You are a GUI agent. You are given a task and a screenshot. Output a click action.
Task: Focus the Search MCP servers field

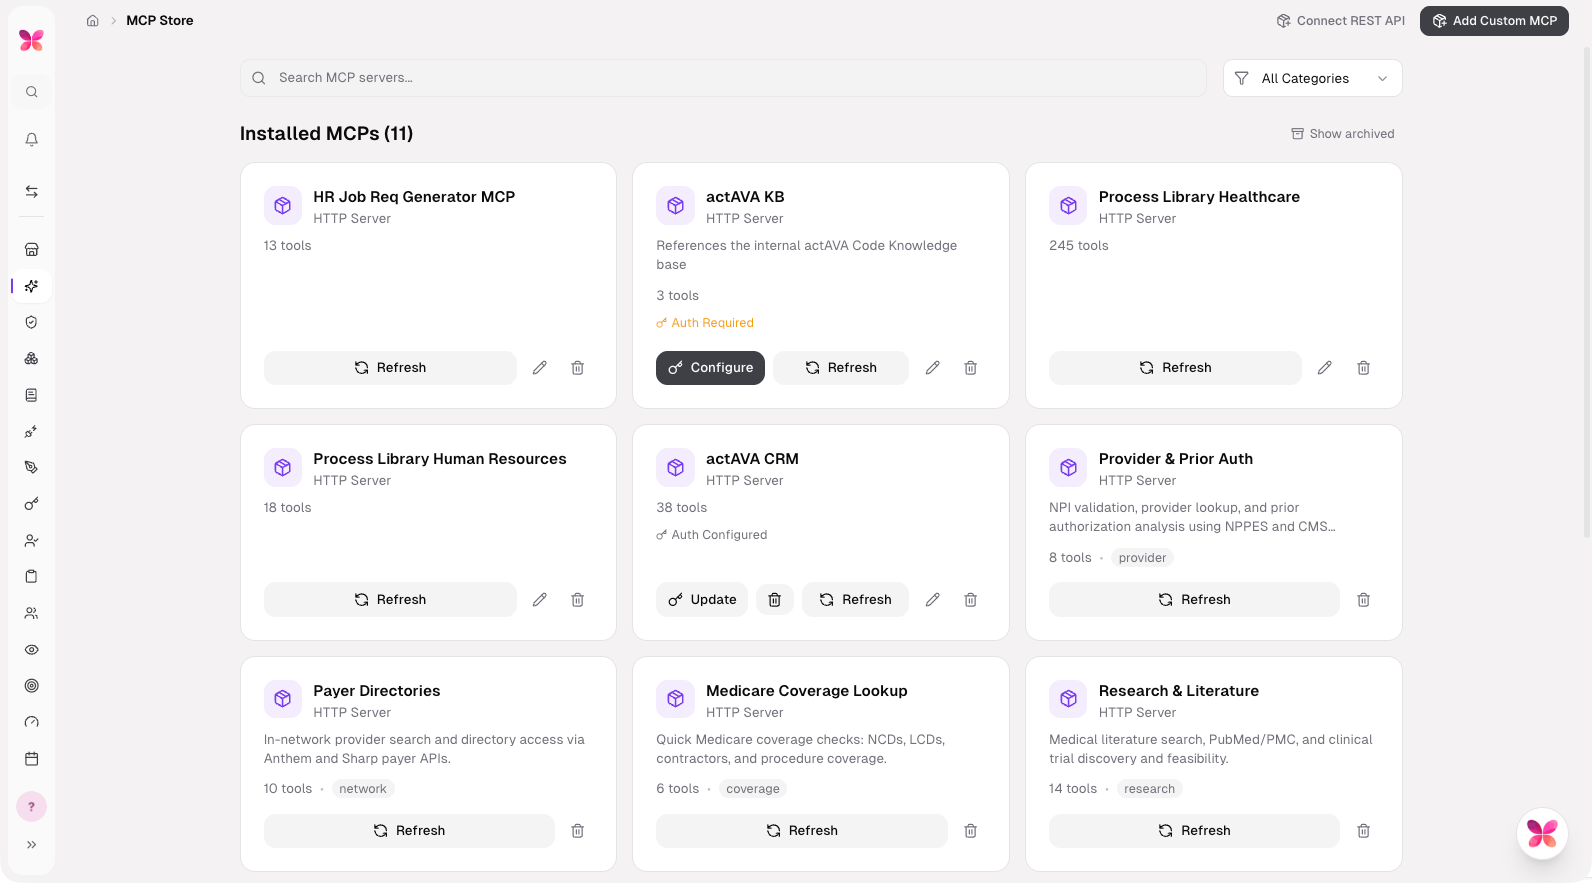click(723, 78)
